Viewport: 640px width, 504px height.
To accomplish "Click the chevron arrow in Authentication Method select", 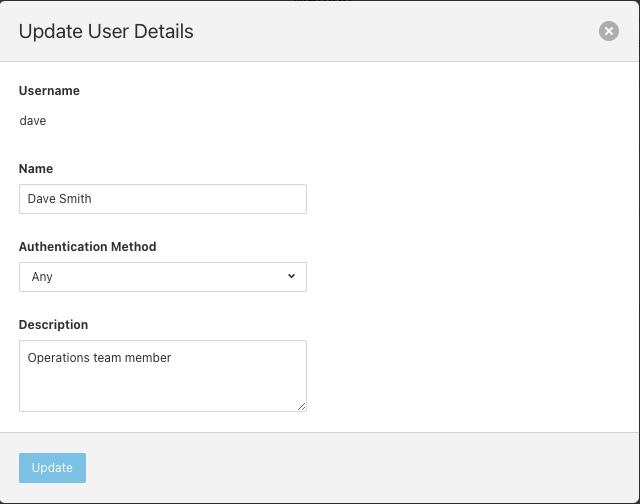I will (x=291, y=276).
